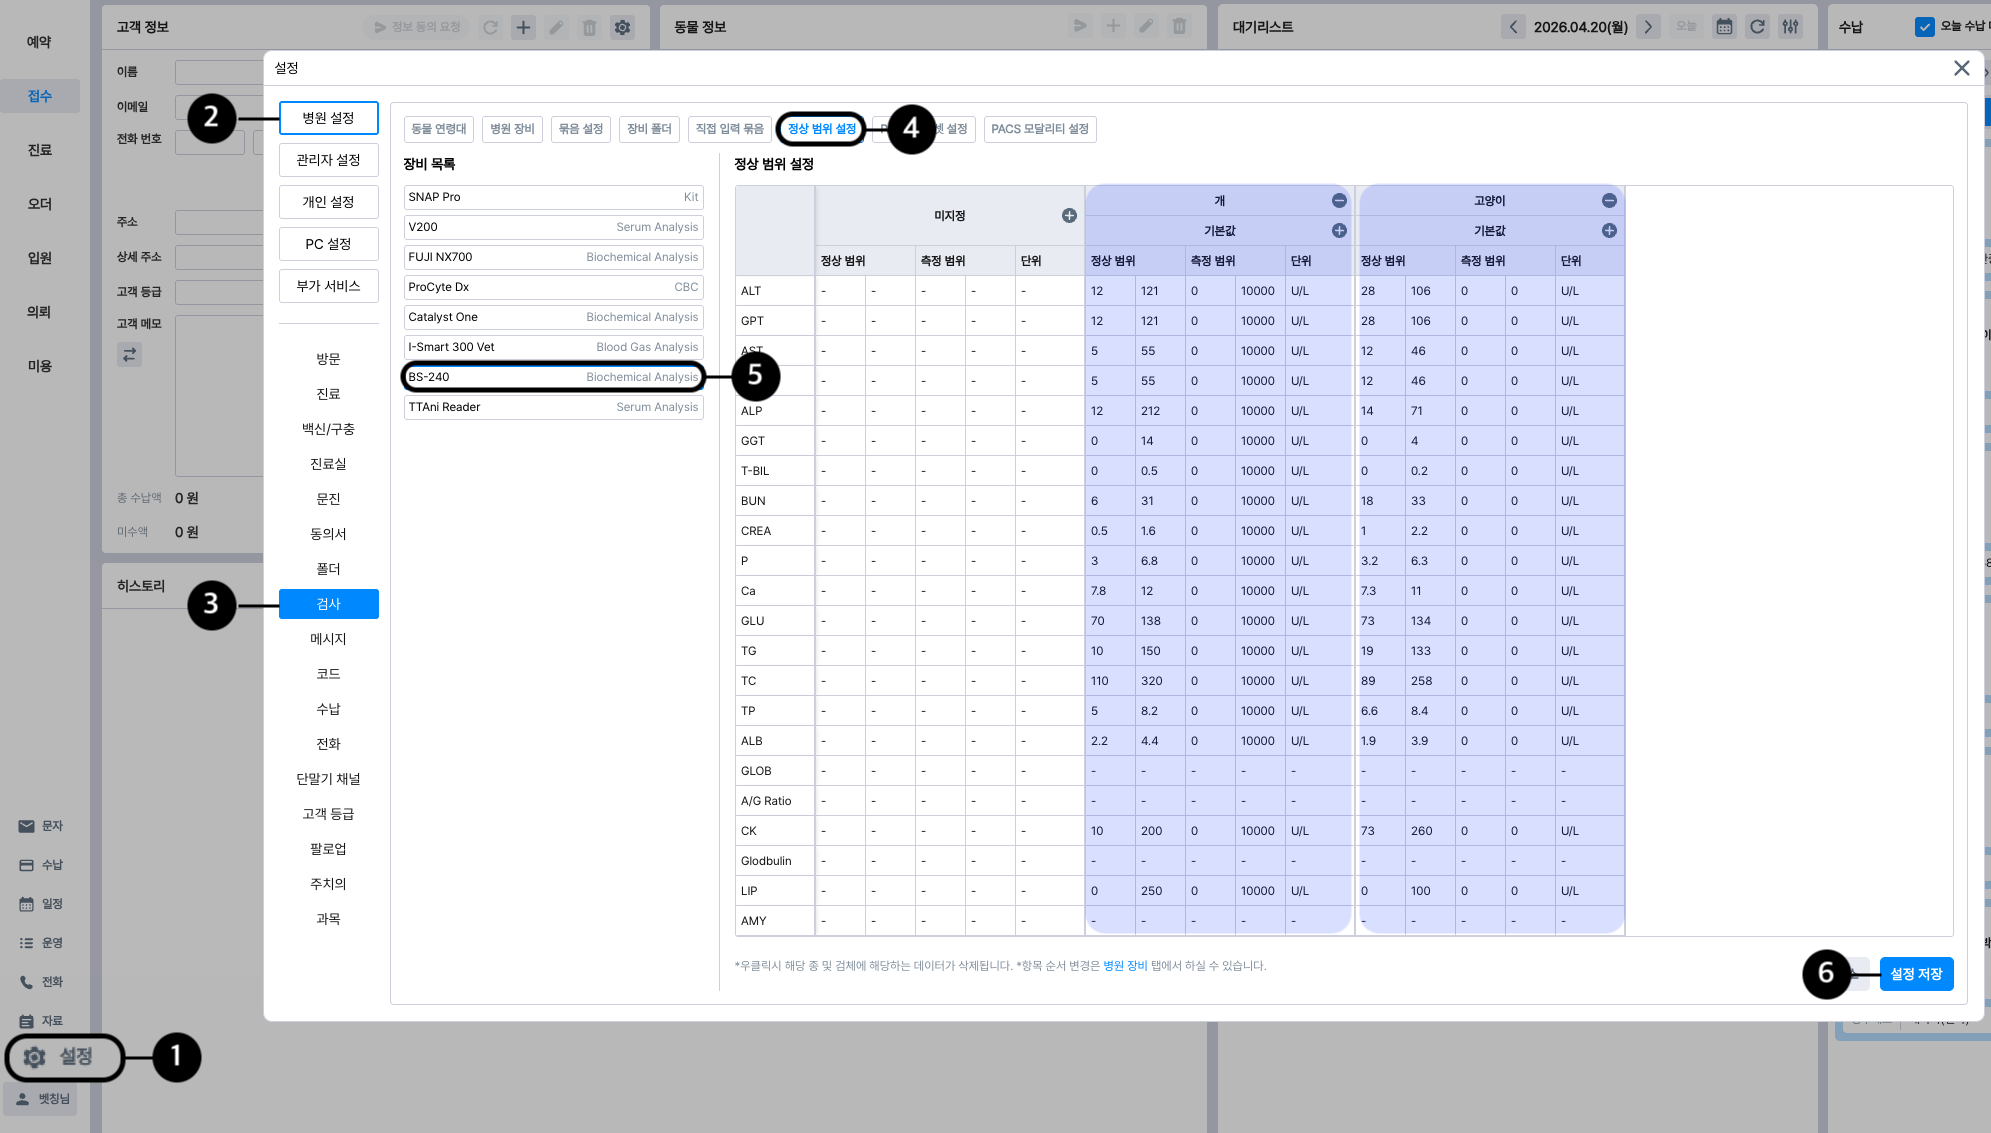The image size is (1991, 1133).
Task: Open the 병원 설정 category button
Action: pos(328,118)
